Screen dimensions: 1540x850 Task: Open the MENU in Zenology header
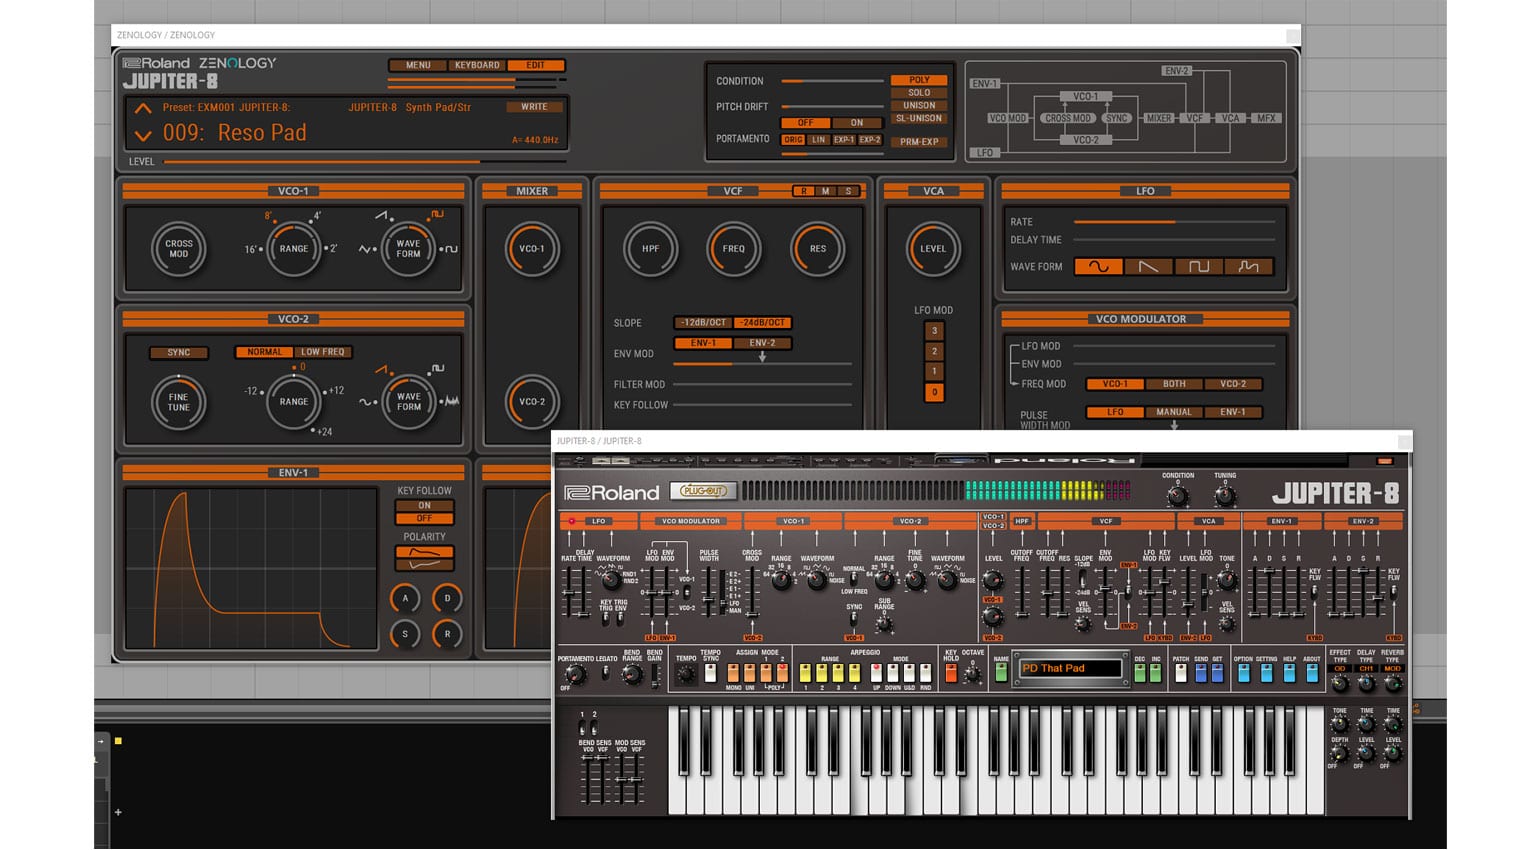click(x=418, y=65)
